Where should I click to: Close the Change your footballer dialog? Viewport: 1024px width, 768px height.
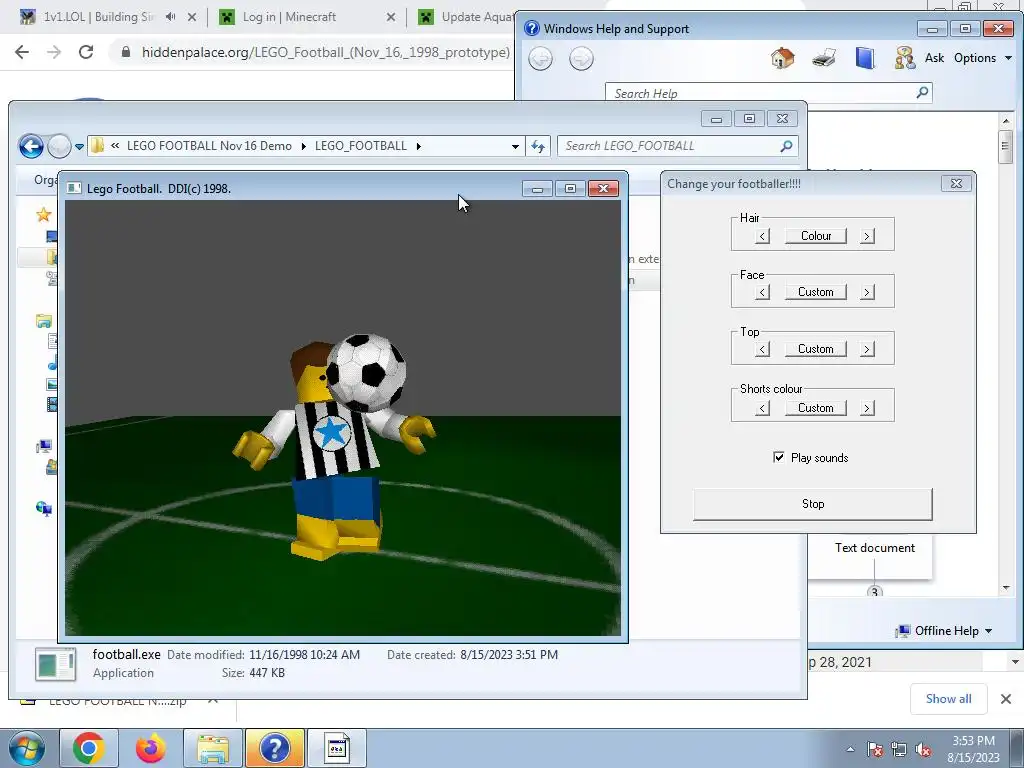pyautogui.click(x=956, y=184)
